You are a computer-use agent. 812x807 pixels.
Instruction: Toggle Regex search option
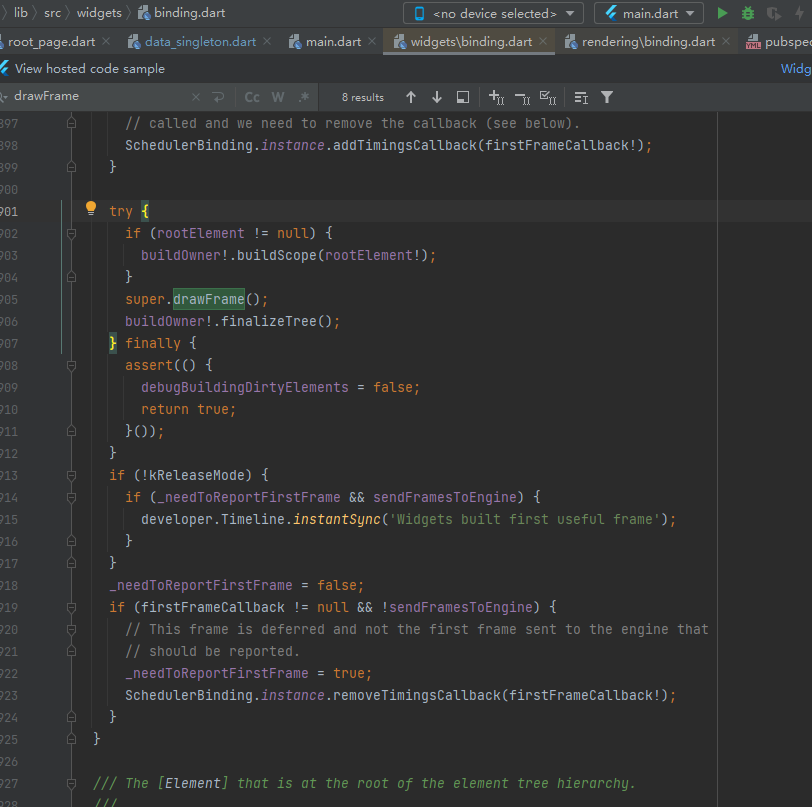click(x=304, y=97)
